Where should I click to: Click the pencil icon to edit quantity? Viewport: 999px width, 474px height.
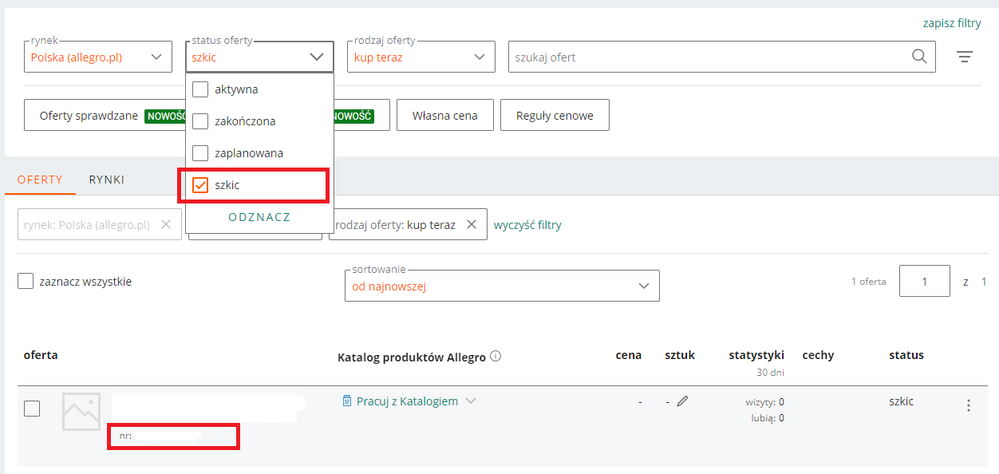[x=683, y=402]
